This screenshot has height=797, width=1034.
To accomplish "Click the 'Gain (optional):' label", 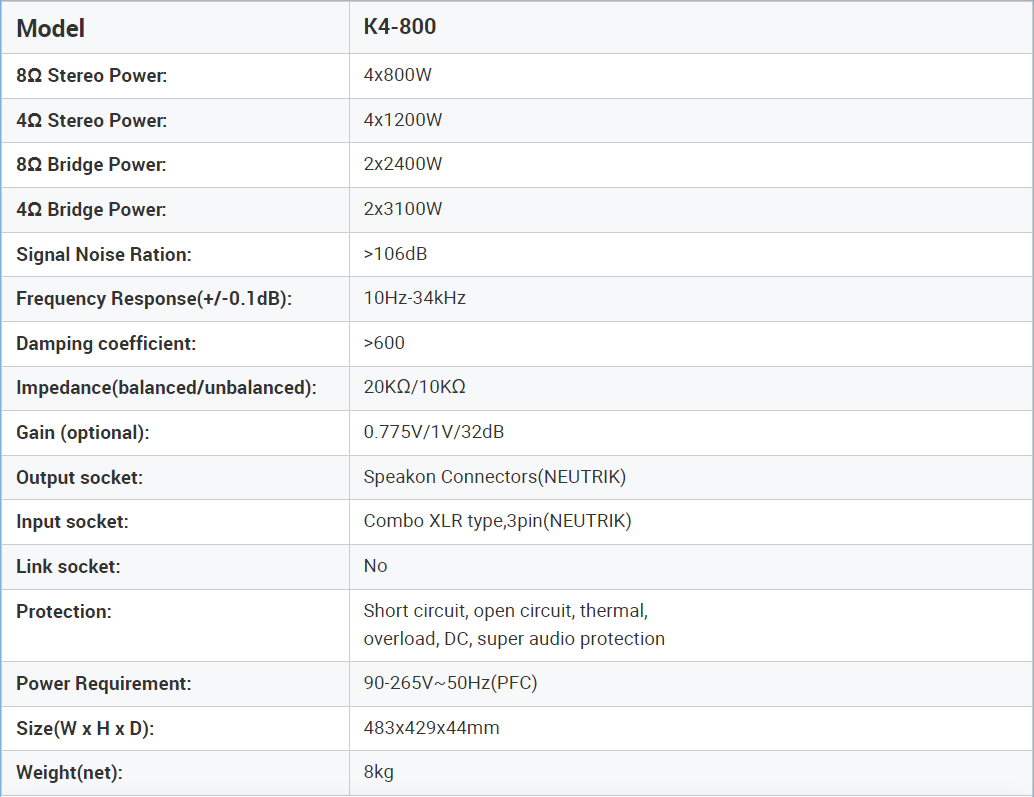I will pyautogui.click(x=82, y=432).
